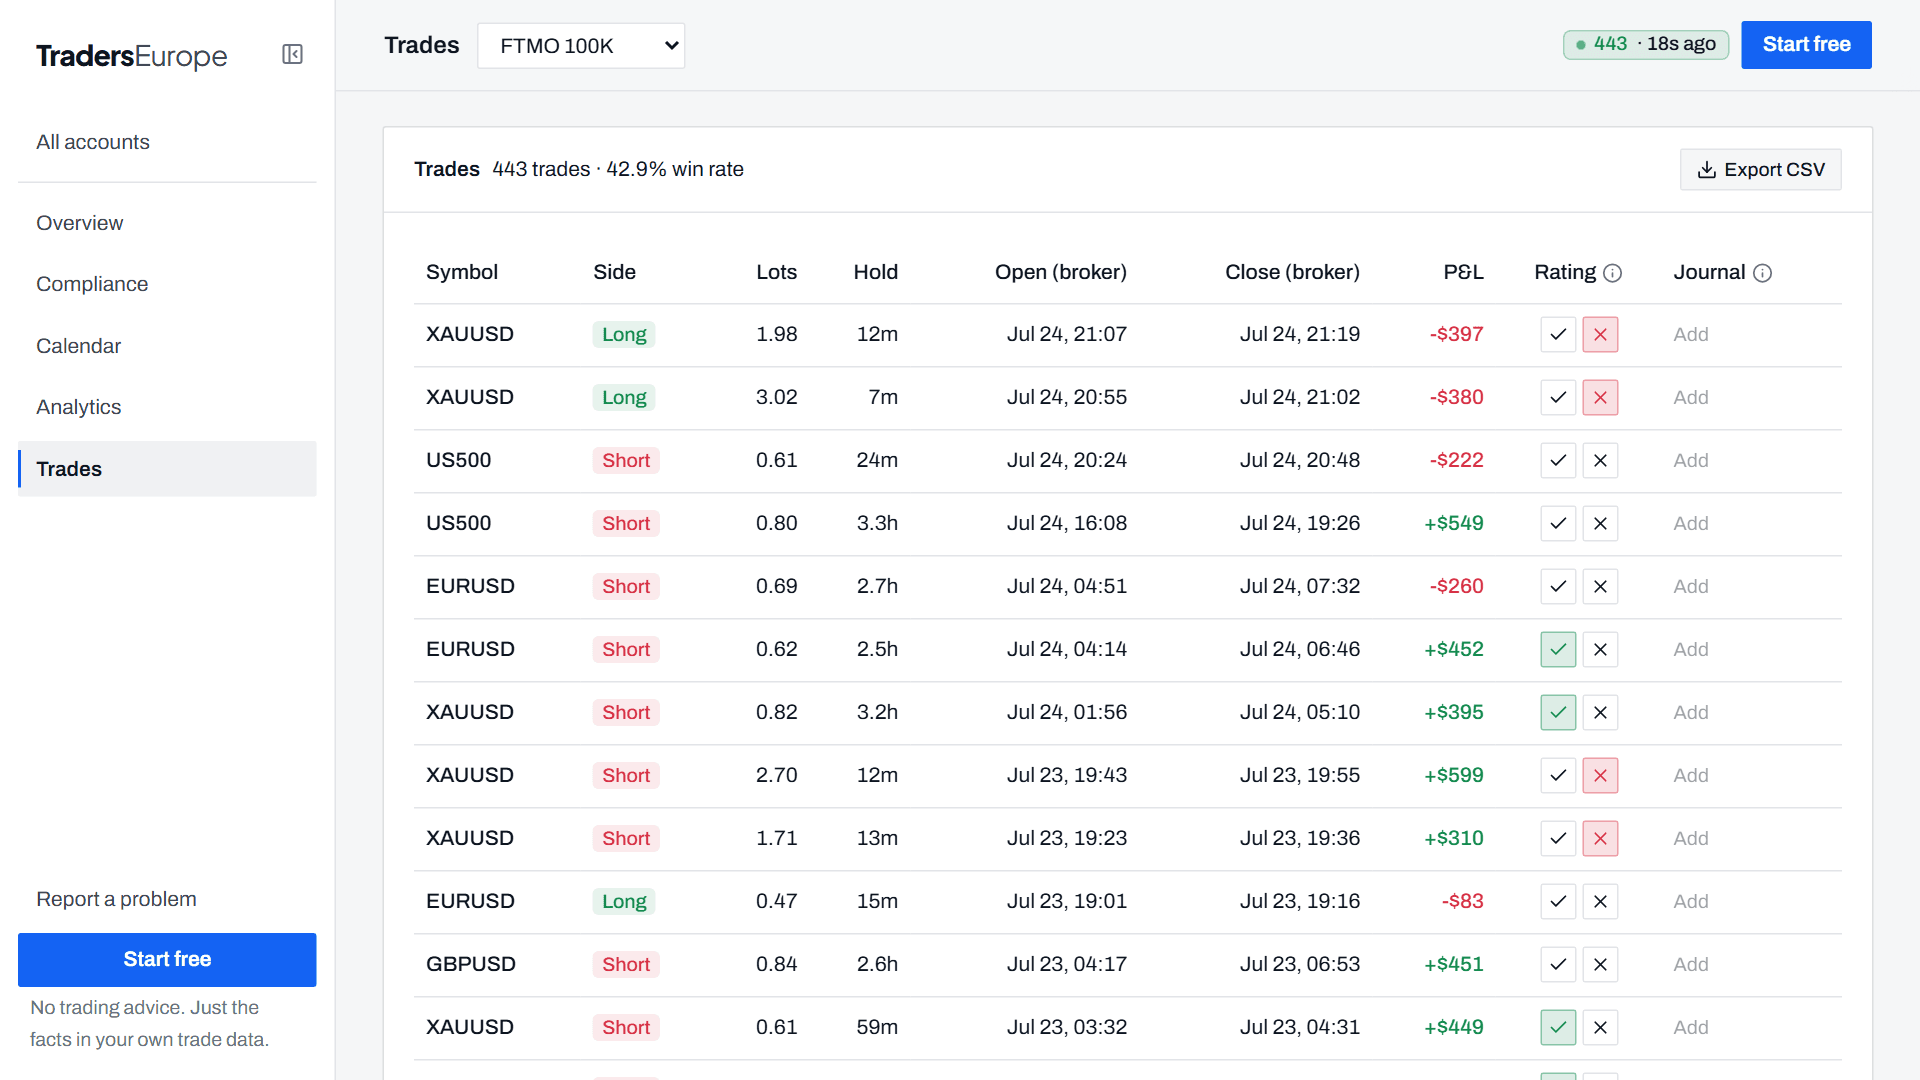
Task: Export trades as CSV
Action: click(x=1760, y=170)
